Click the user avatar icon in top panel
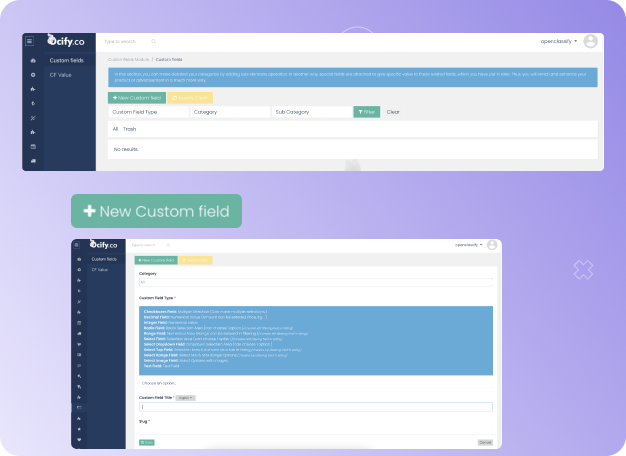Viewport: 626px width, 456px height. tap(591, 42)
